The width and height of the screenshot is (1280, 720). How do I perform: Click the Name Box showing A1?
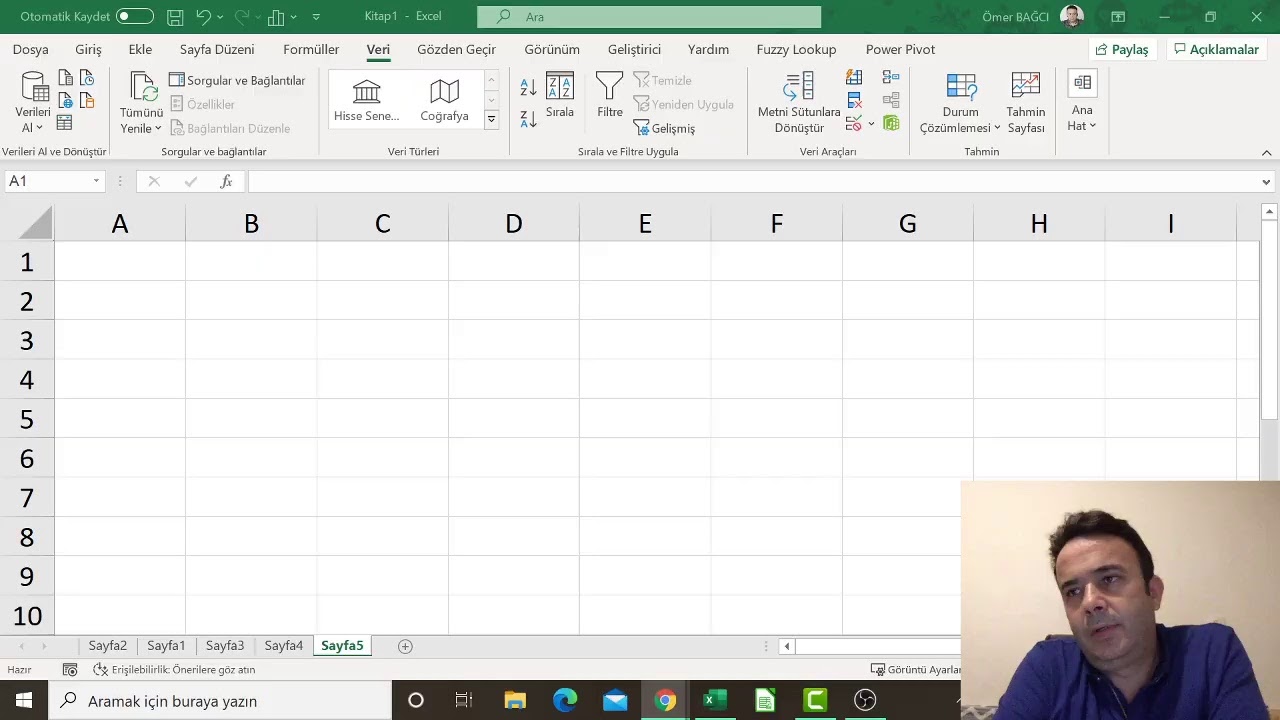click(49, 181)
